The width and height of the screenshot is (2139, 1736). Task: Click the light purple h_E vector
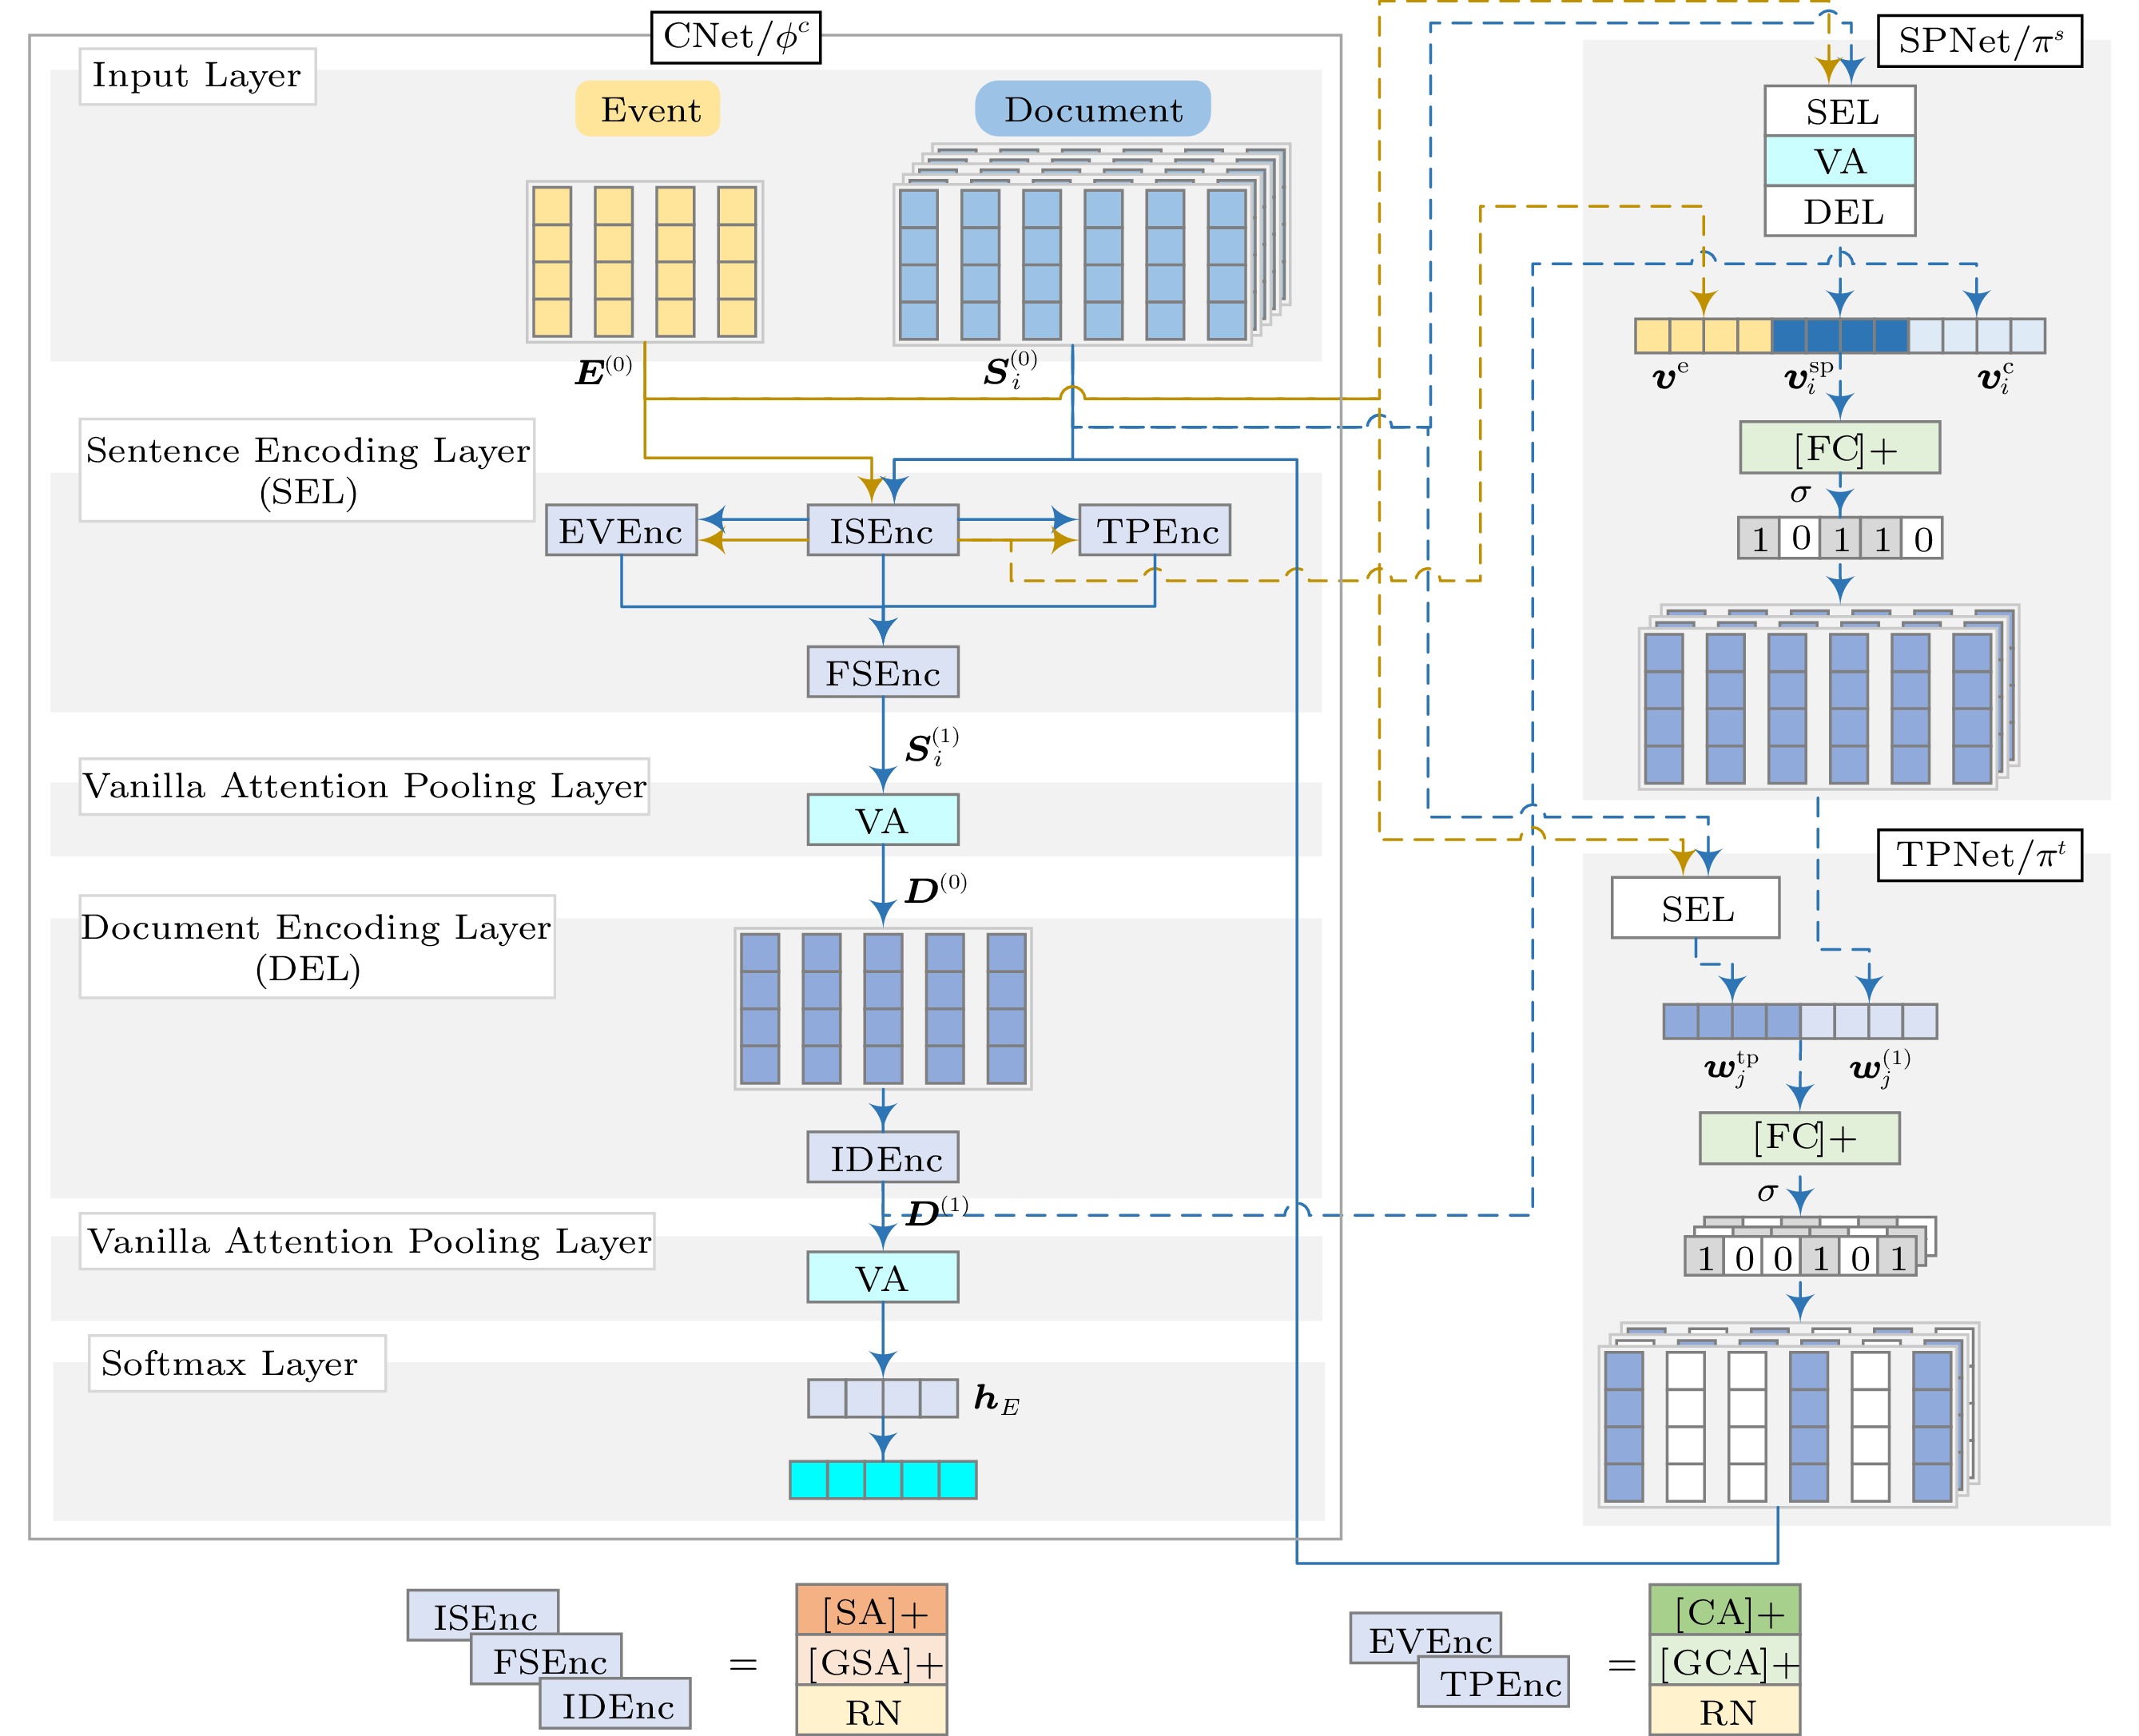pyautogui.click(x=882, y=1398)
